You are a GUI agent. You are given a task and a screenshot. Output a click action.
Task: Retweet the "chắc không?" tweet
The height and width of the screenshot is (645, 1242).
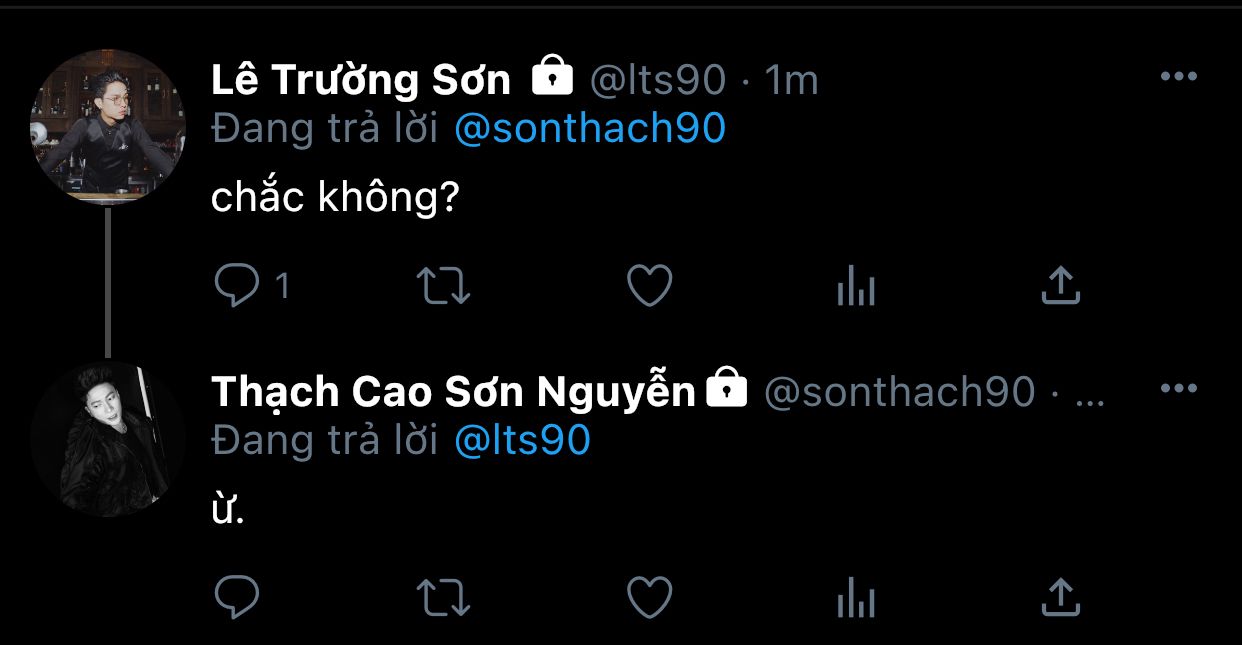[x=442, y=287]
